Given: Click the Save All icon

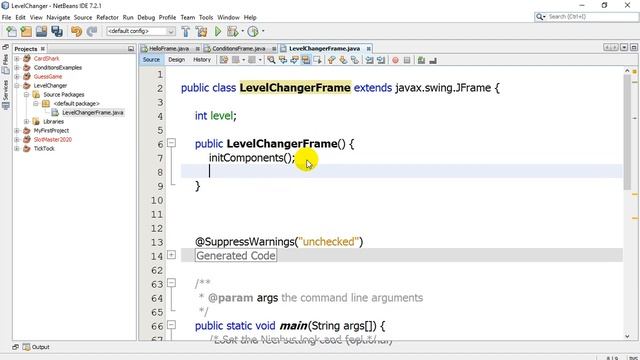Looking at the screenshot, I should point(57,31).
